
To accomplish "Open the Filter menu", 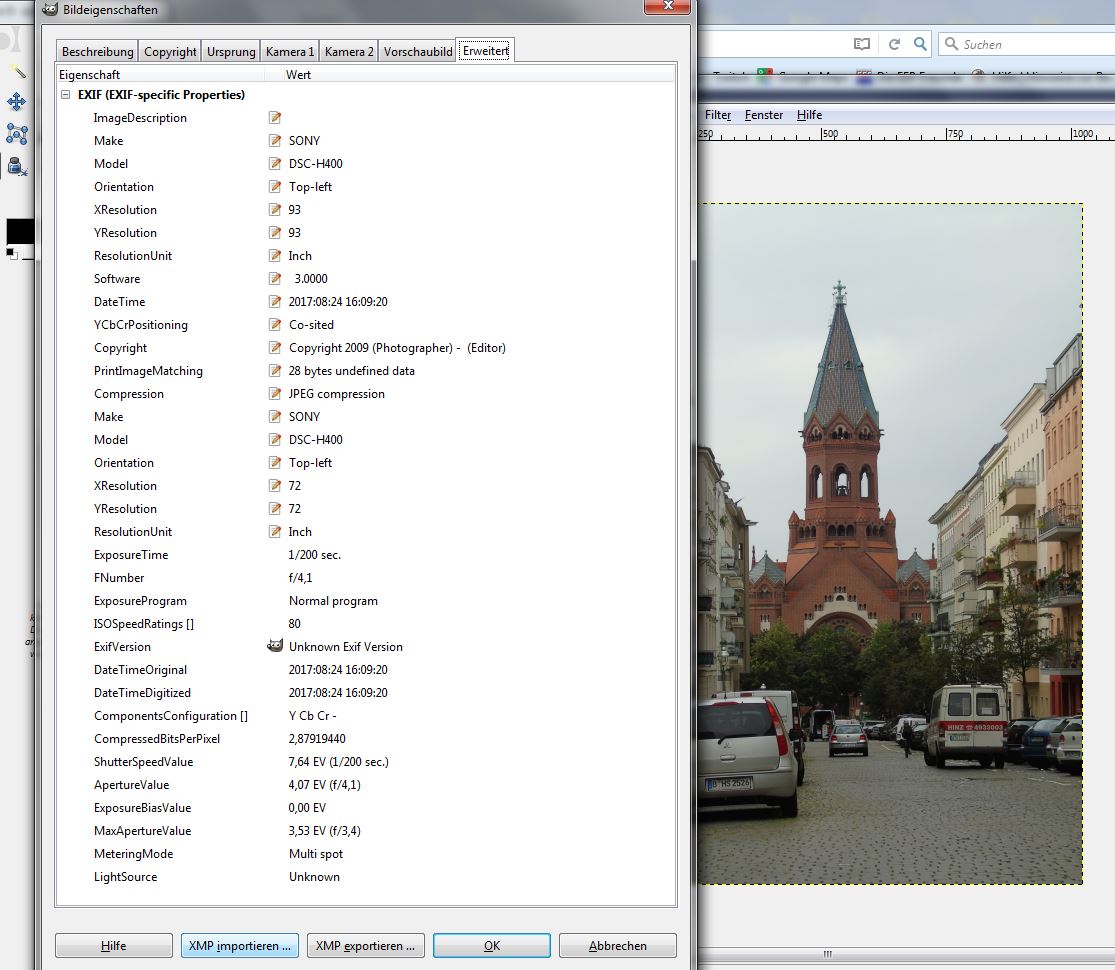I will [x=718, y=115].
